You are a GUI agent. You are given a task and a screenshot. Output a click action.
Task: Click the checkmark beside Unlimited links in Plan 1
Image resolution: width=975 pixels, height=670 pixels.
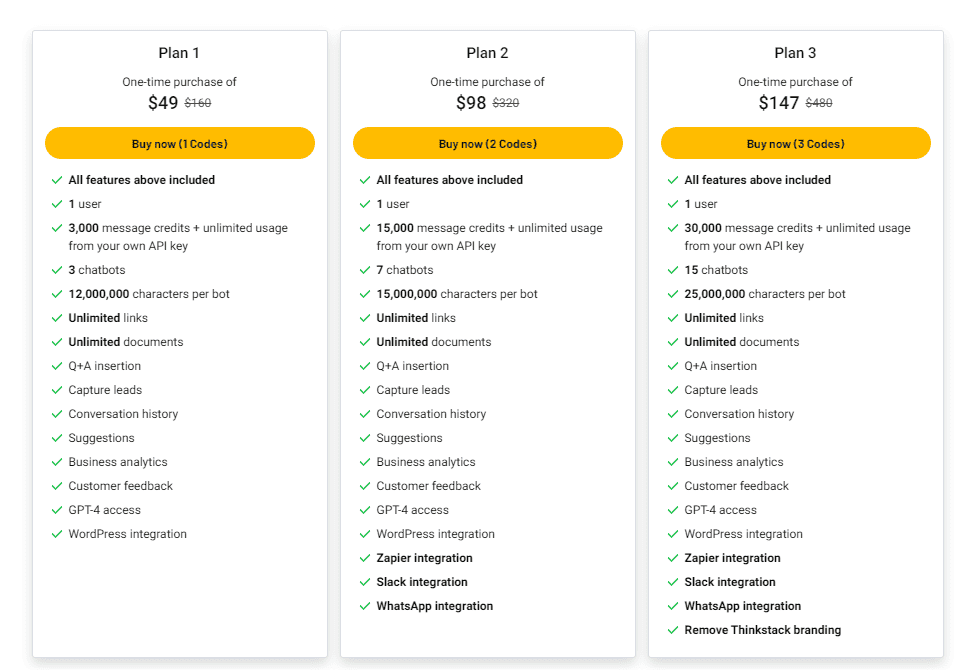point(57,318)
